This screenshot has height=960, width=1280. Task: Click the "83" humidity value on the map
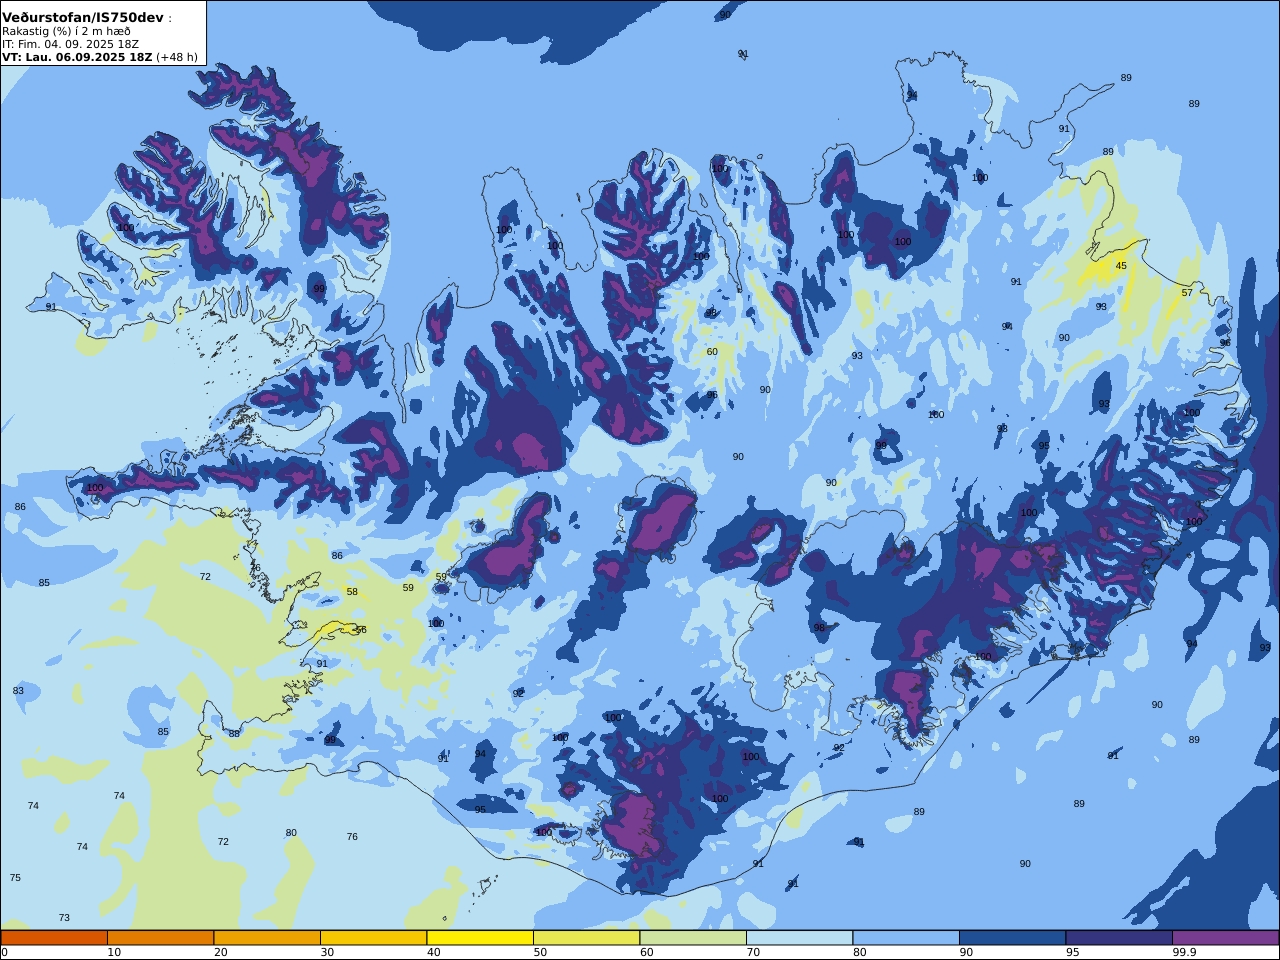pos(18,691)
